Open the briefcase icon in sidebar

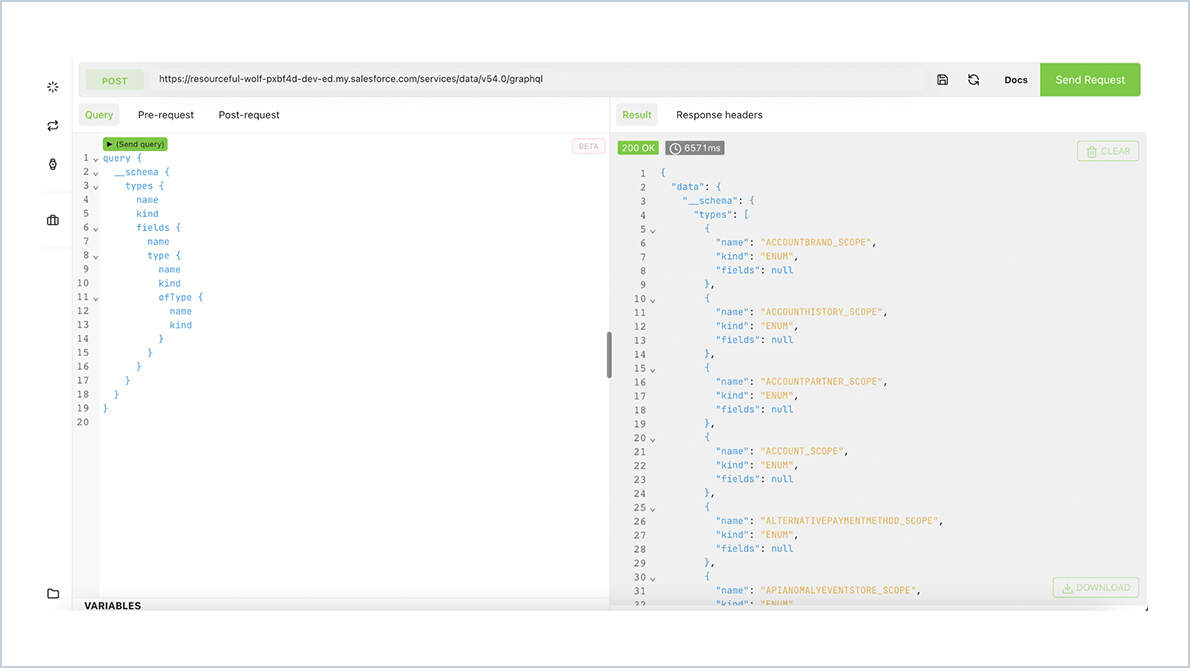click(53, 220)
